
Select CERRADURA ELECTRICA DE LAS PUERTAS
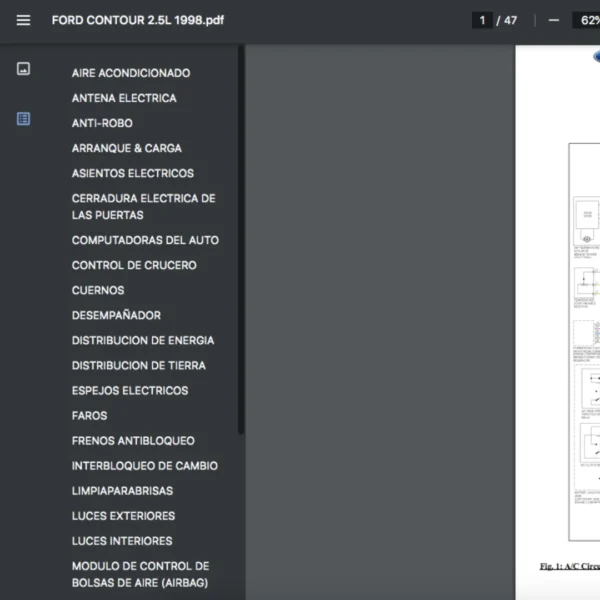click(143, 206)
